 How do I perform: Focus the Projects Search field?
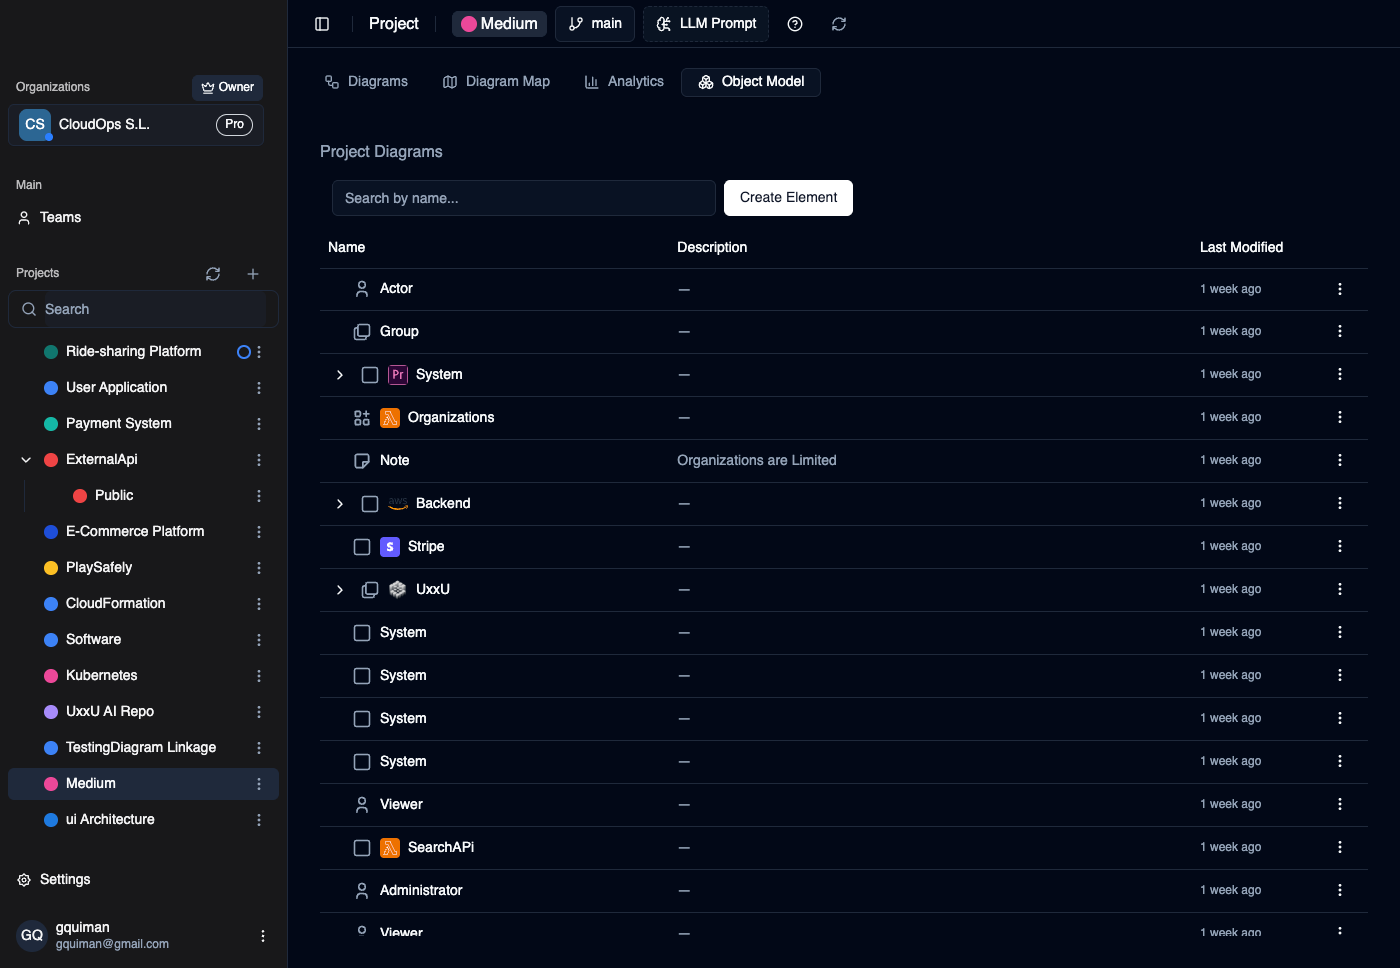[x=143, y=310]
